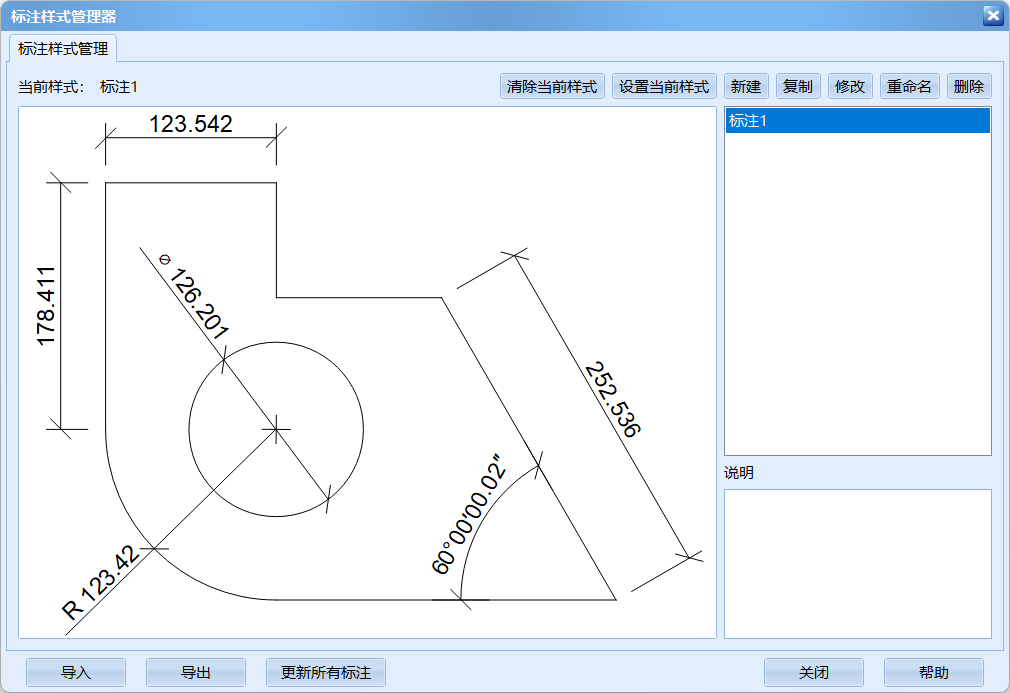Image resolution: width=1010 pixels, height=693 pixels.
Task: Click inside the 说明 description box
Action: [x=857, y=563]
